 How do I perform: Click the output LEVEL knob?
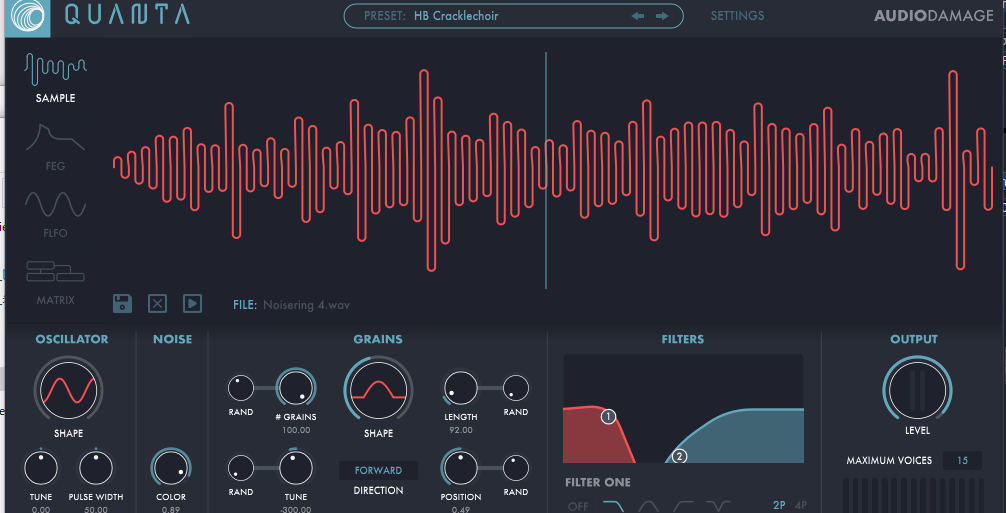917,390
